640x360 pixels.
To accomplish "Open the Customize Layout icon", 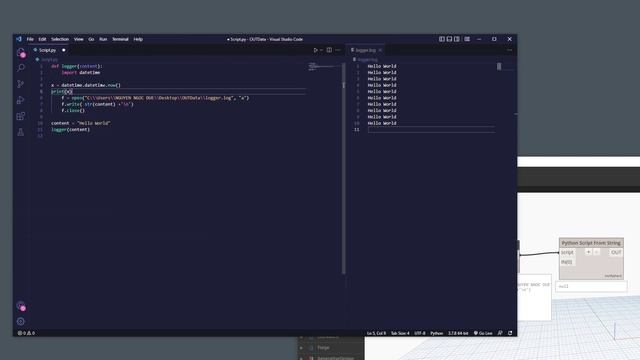I will [467, 39].
